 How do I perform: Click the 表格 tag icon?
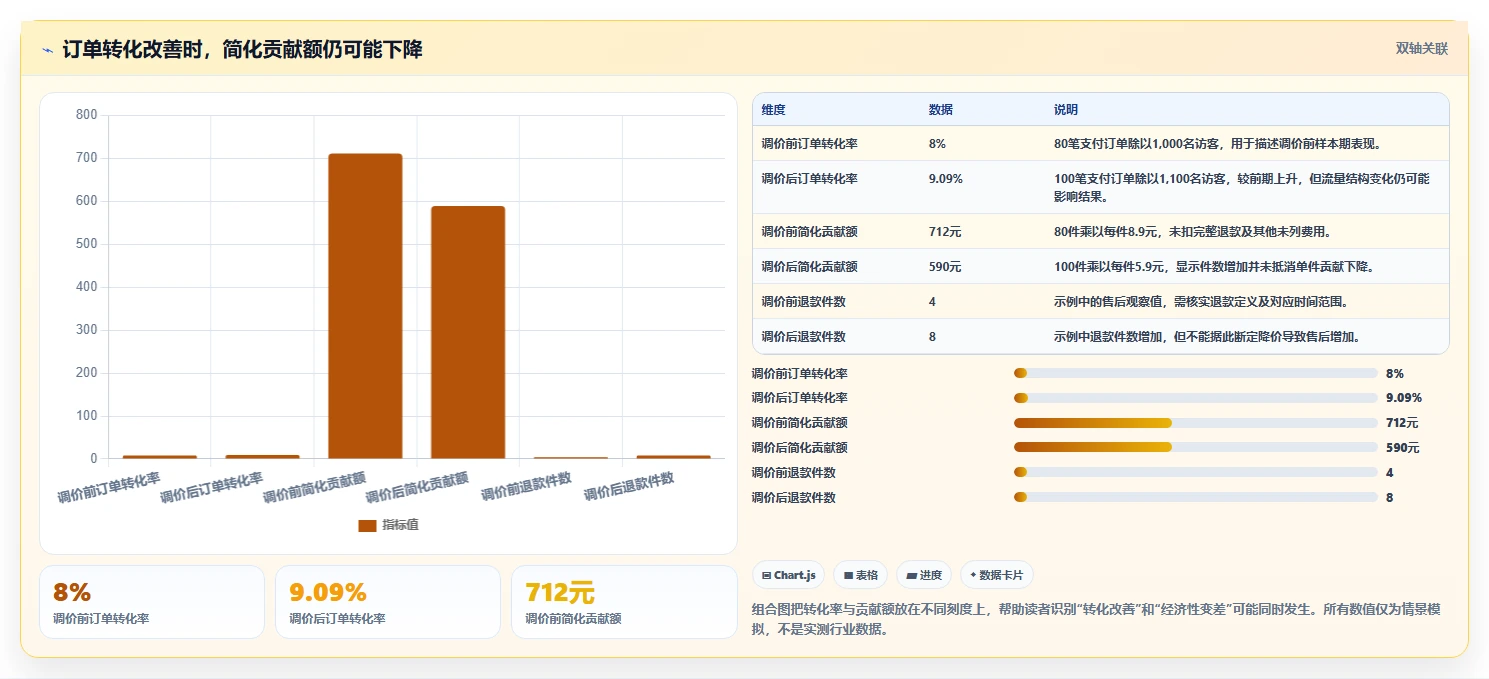click(x=848, y=575)
